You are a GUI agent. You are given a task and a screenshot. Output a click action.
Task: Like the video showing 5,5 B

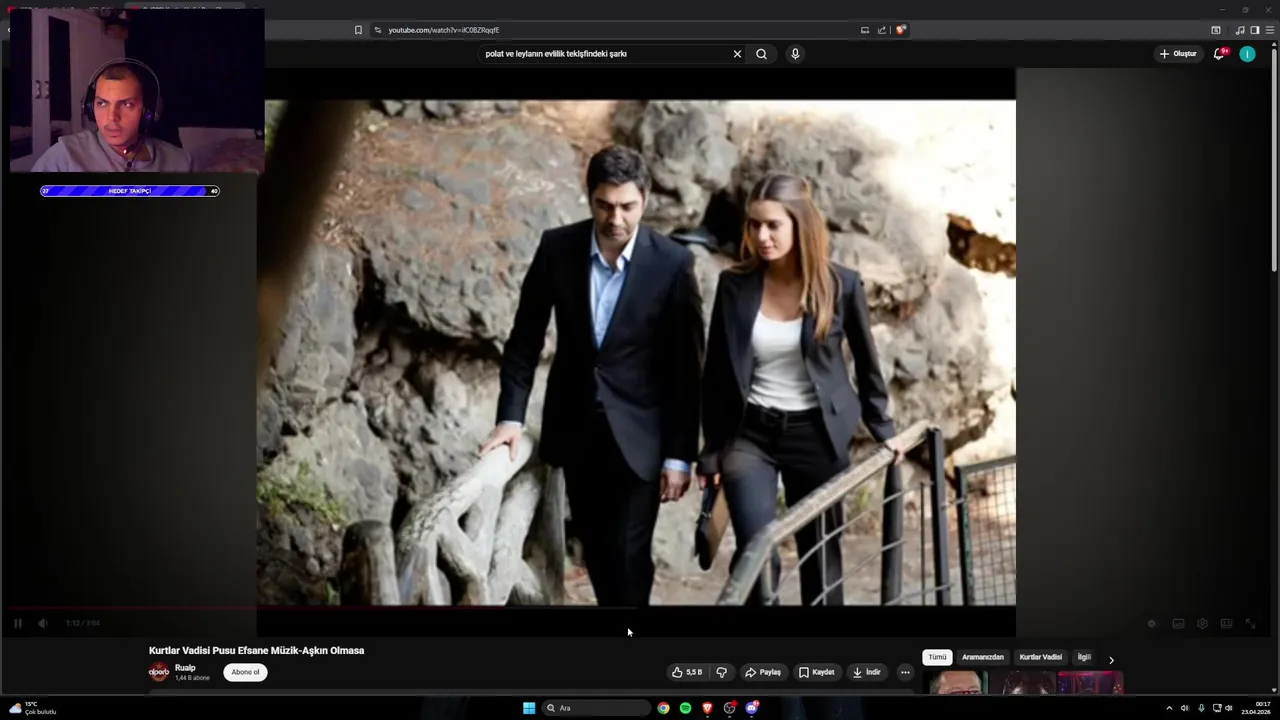tap(687, 672)
